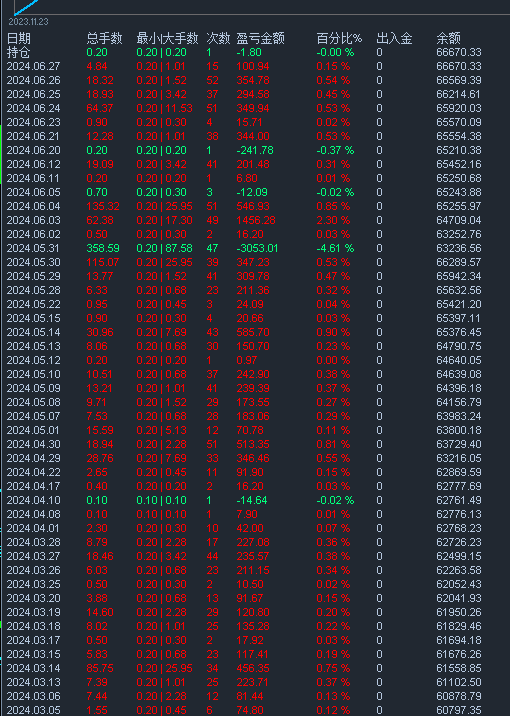
Task: Click the 出入金 column header
Action: click(394, 38)
